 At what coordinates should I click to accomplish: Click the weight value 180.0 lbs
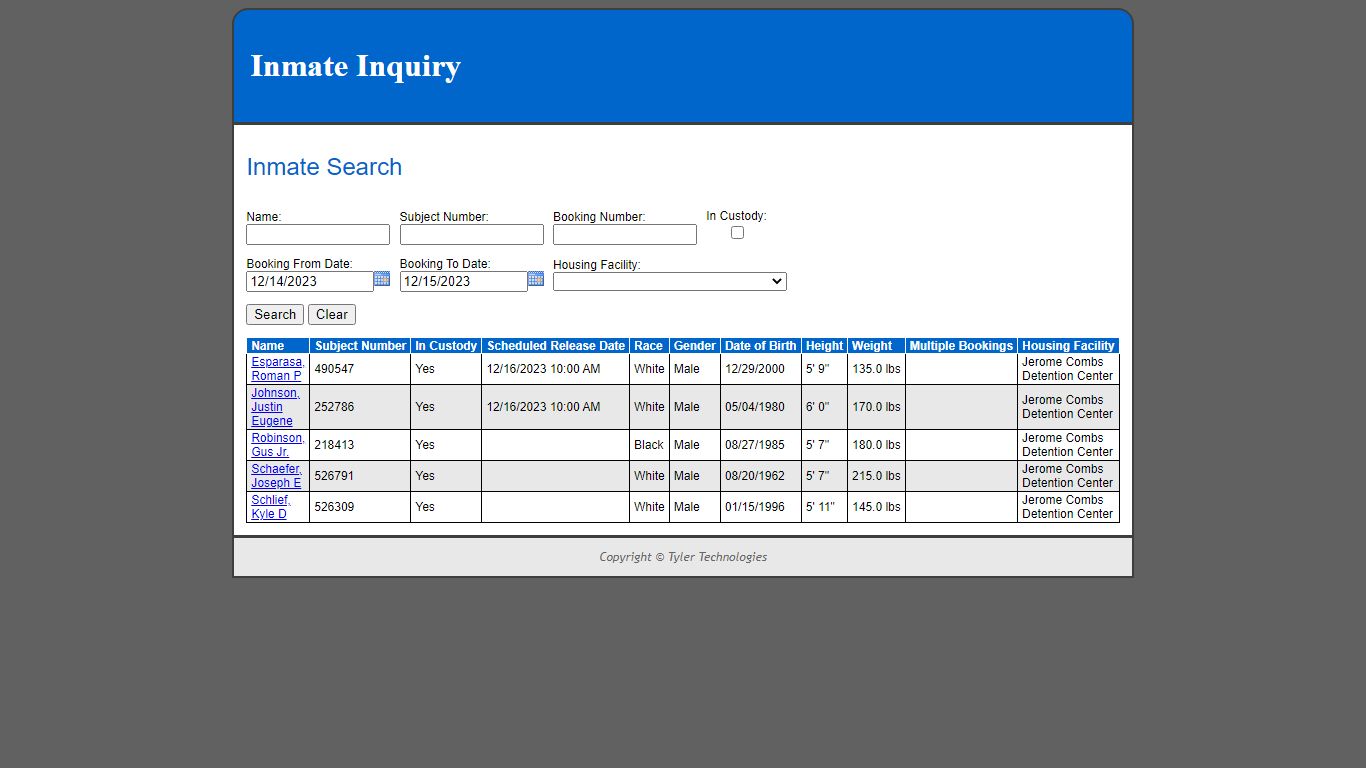click(x=876, y=445)
